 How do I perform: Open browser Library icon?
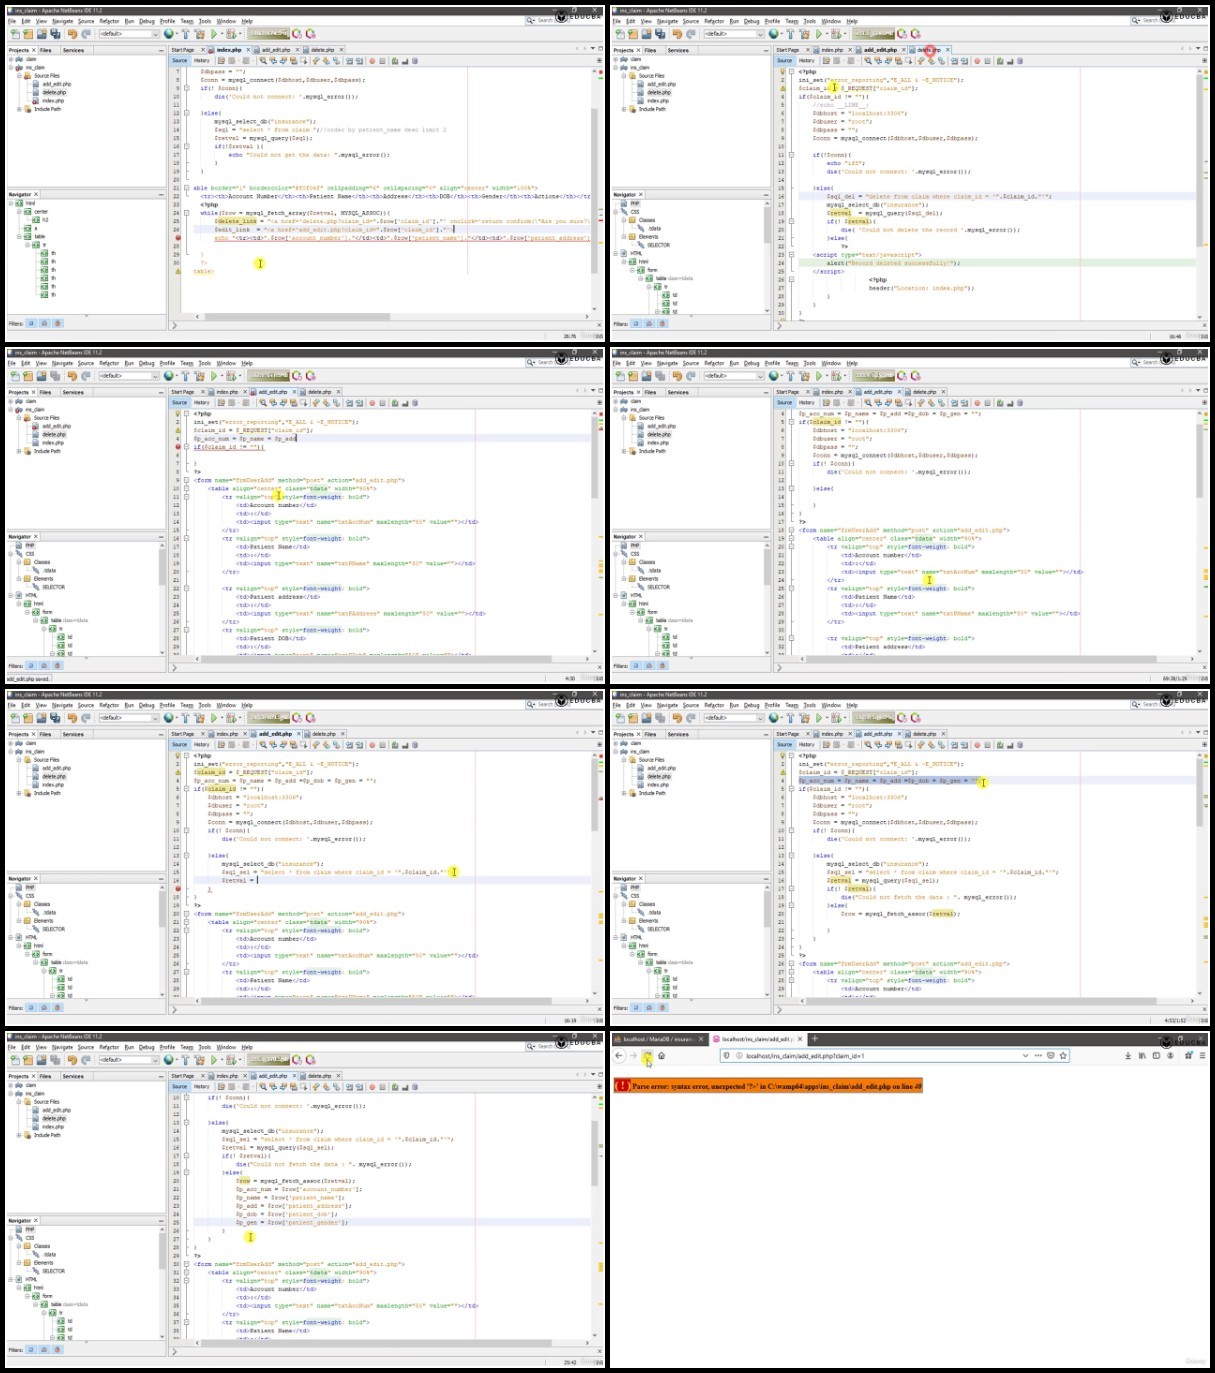point(1142,1055)
